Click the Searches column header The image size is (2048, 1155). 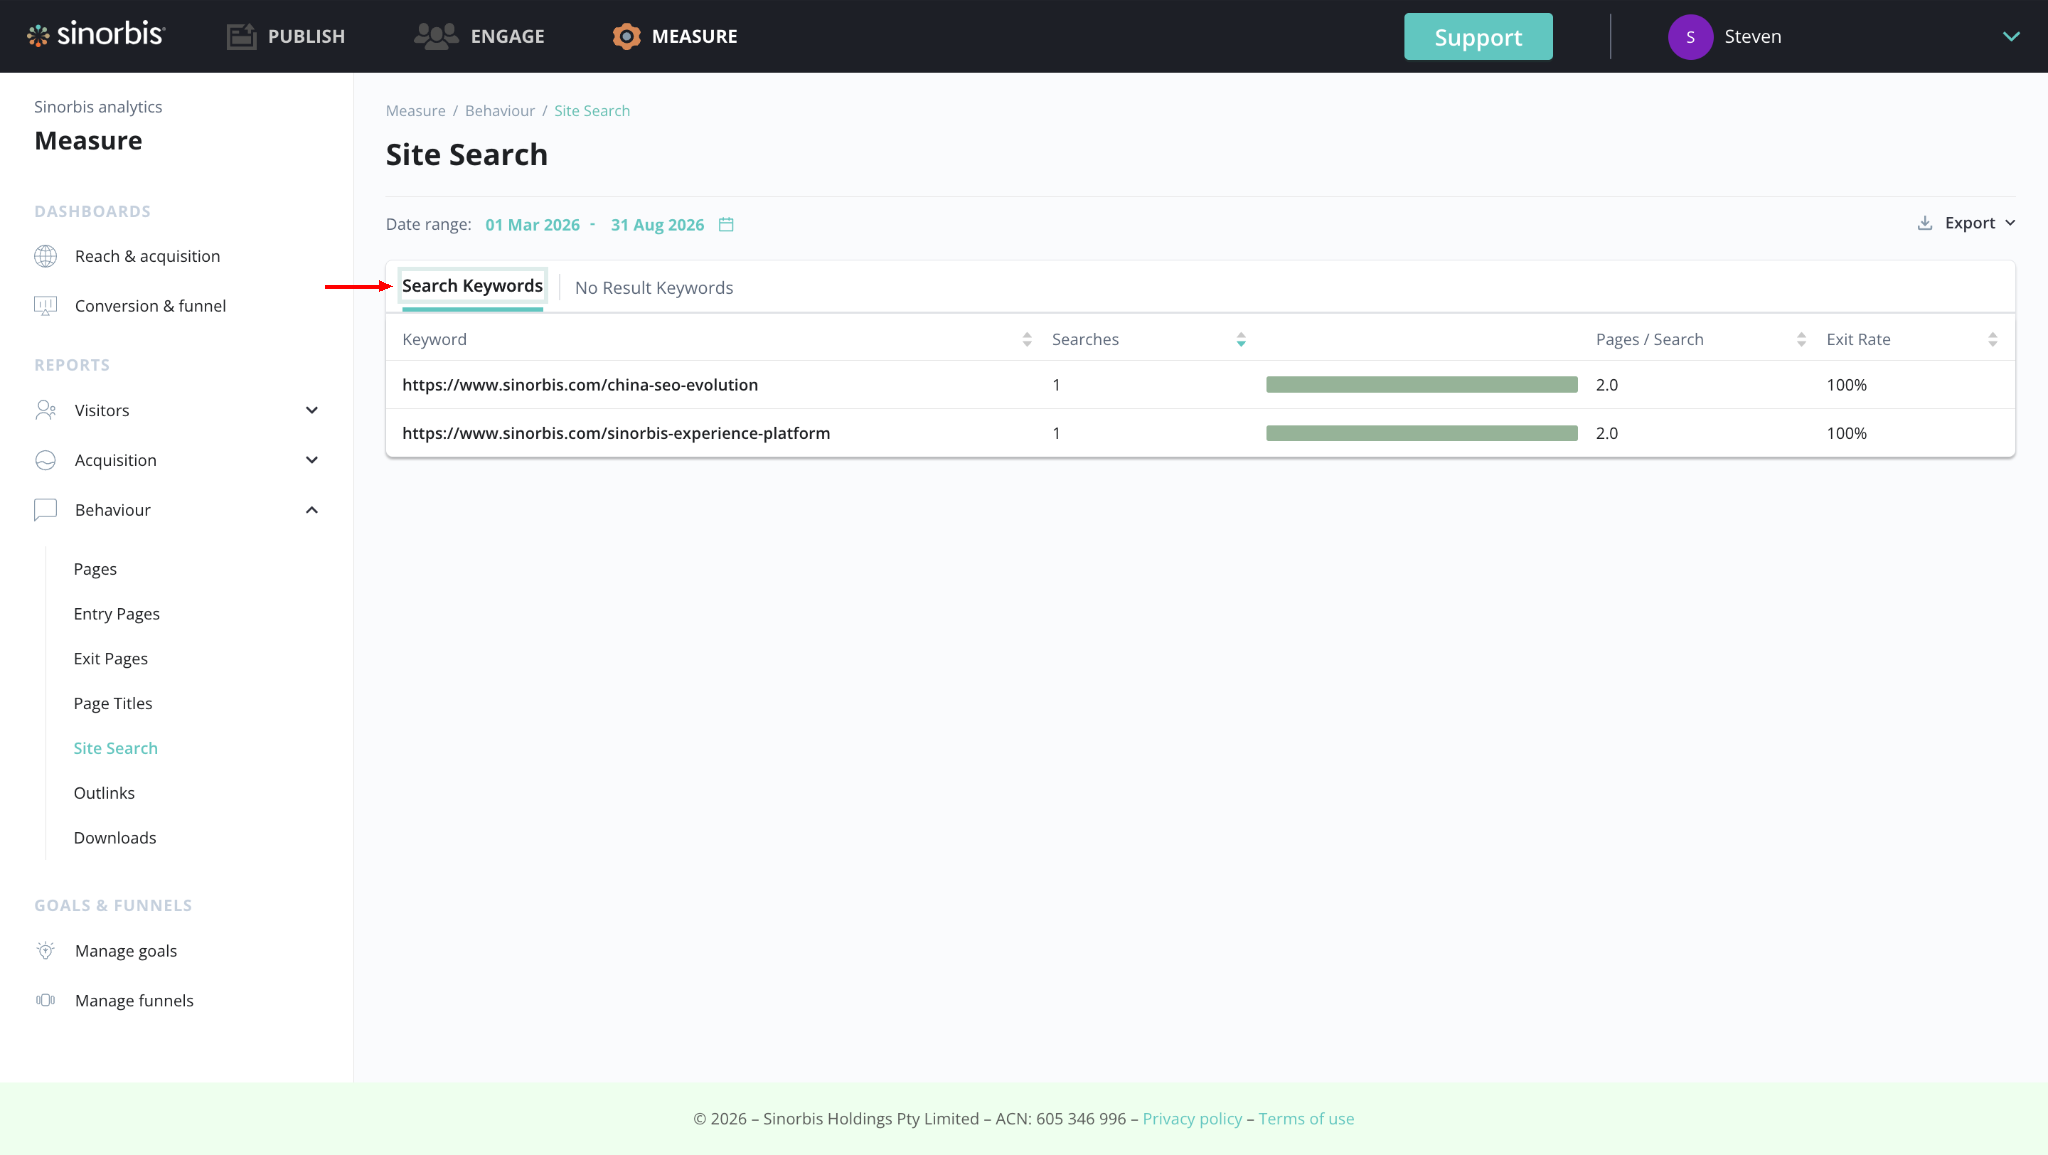(1085, 340)
